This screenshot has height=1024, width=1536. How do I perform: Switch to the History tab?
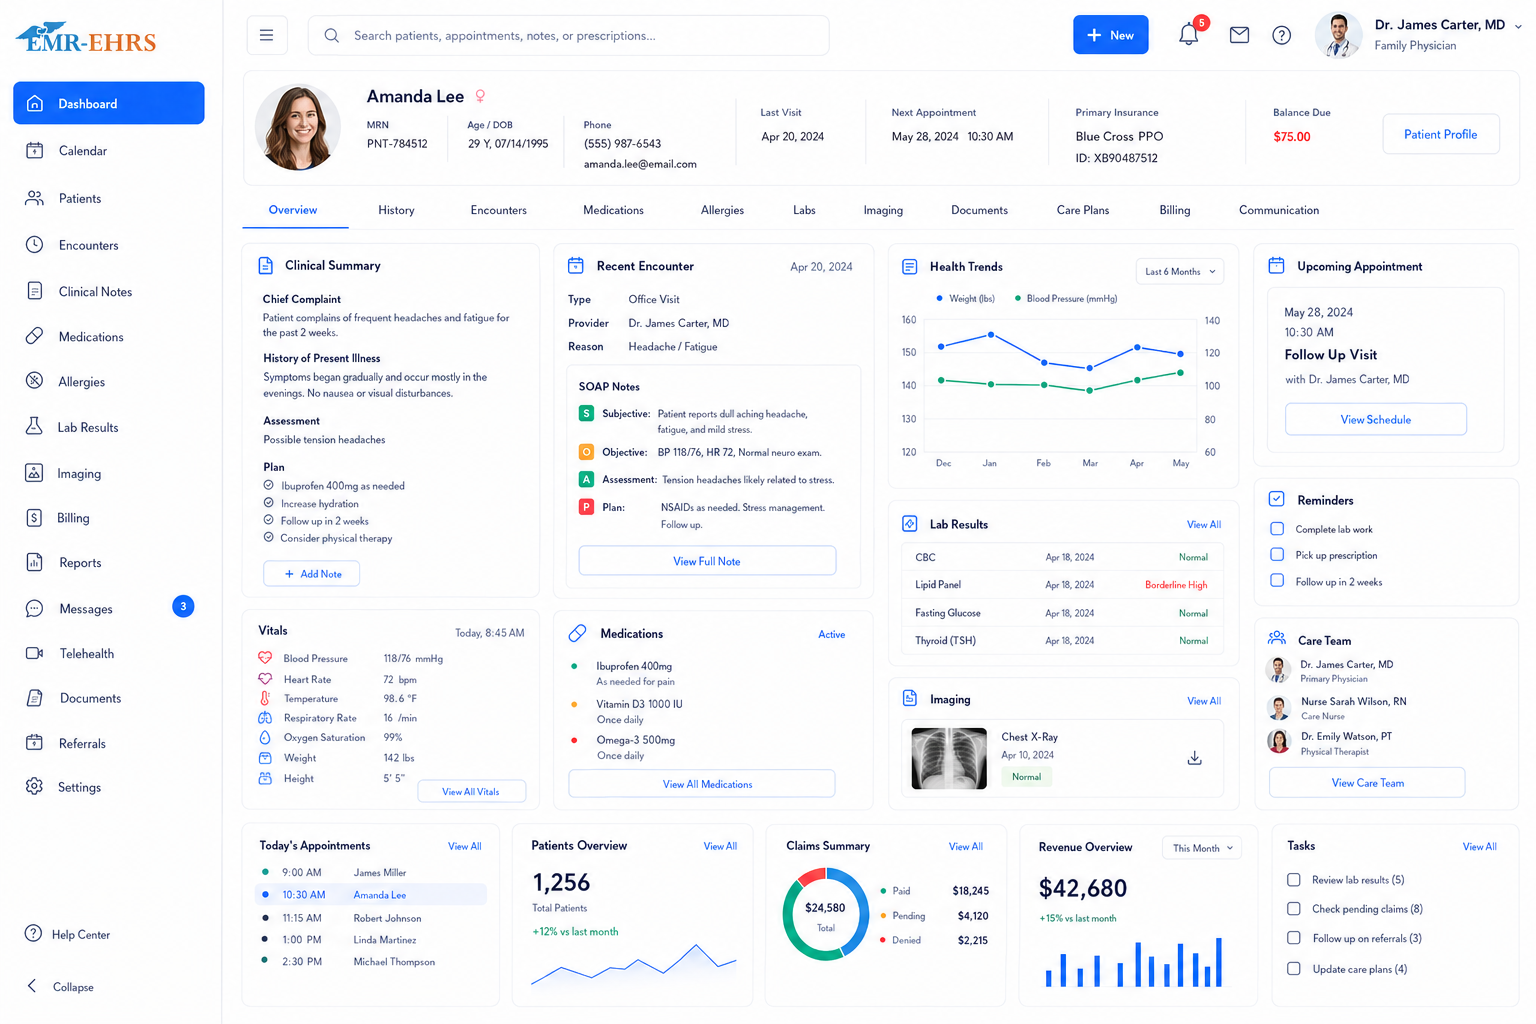396,210
